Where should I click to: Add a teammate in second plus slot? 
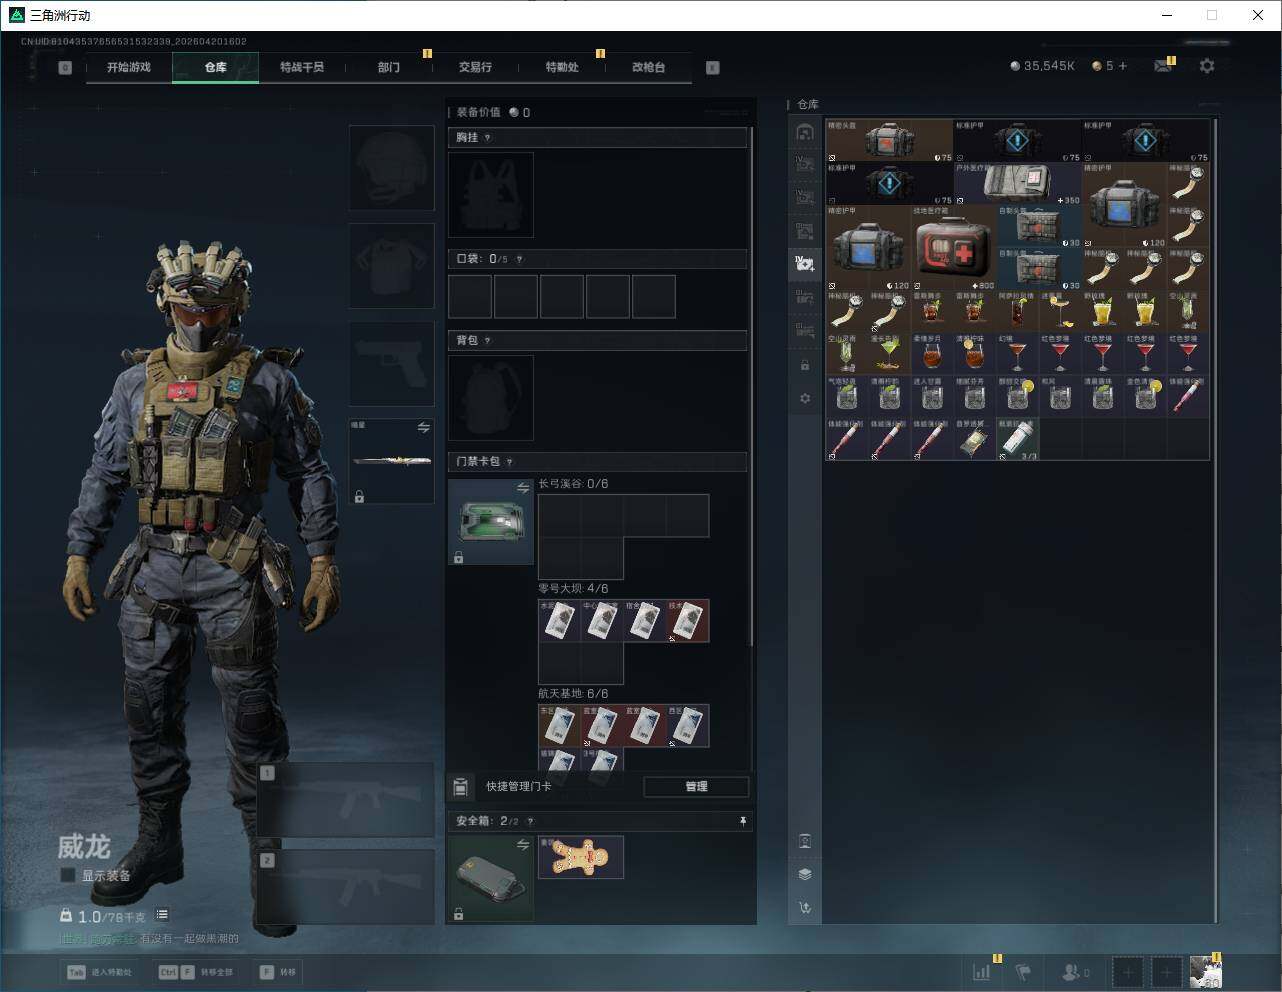pos(1166,972)
